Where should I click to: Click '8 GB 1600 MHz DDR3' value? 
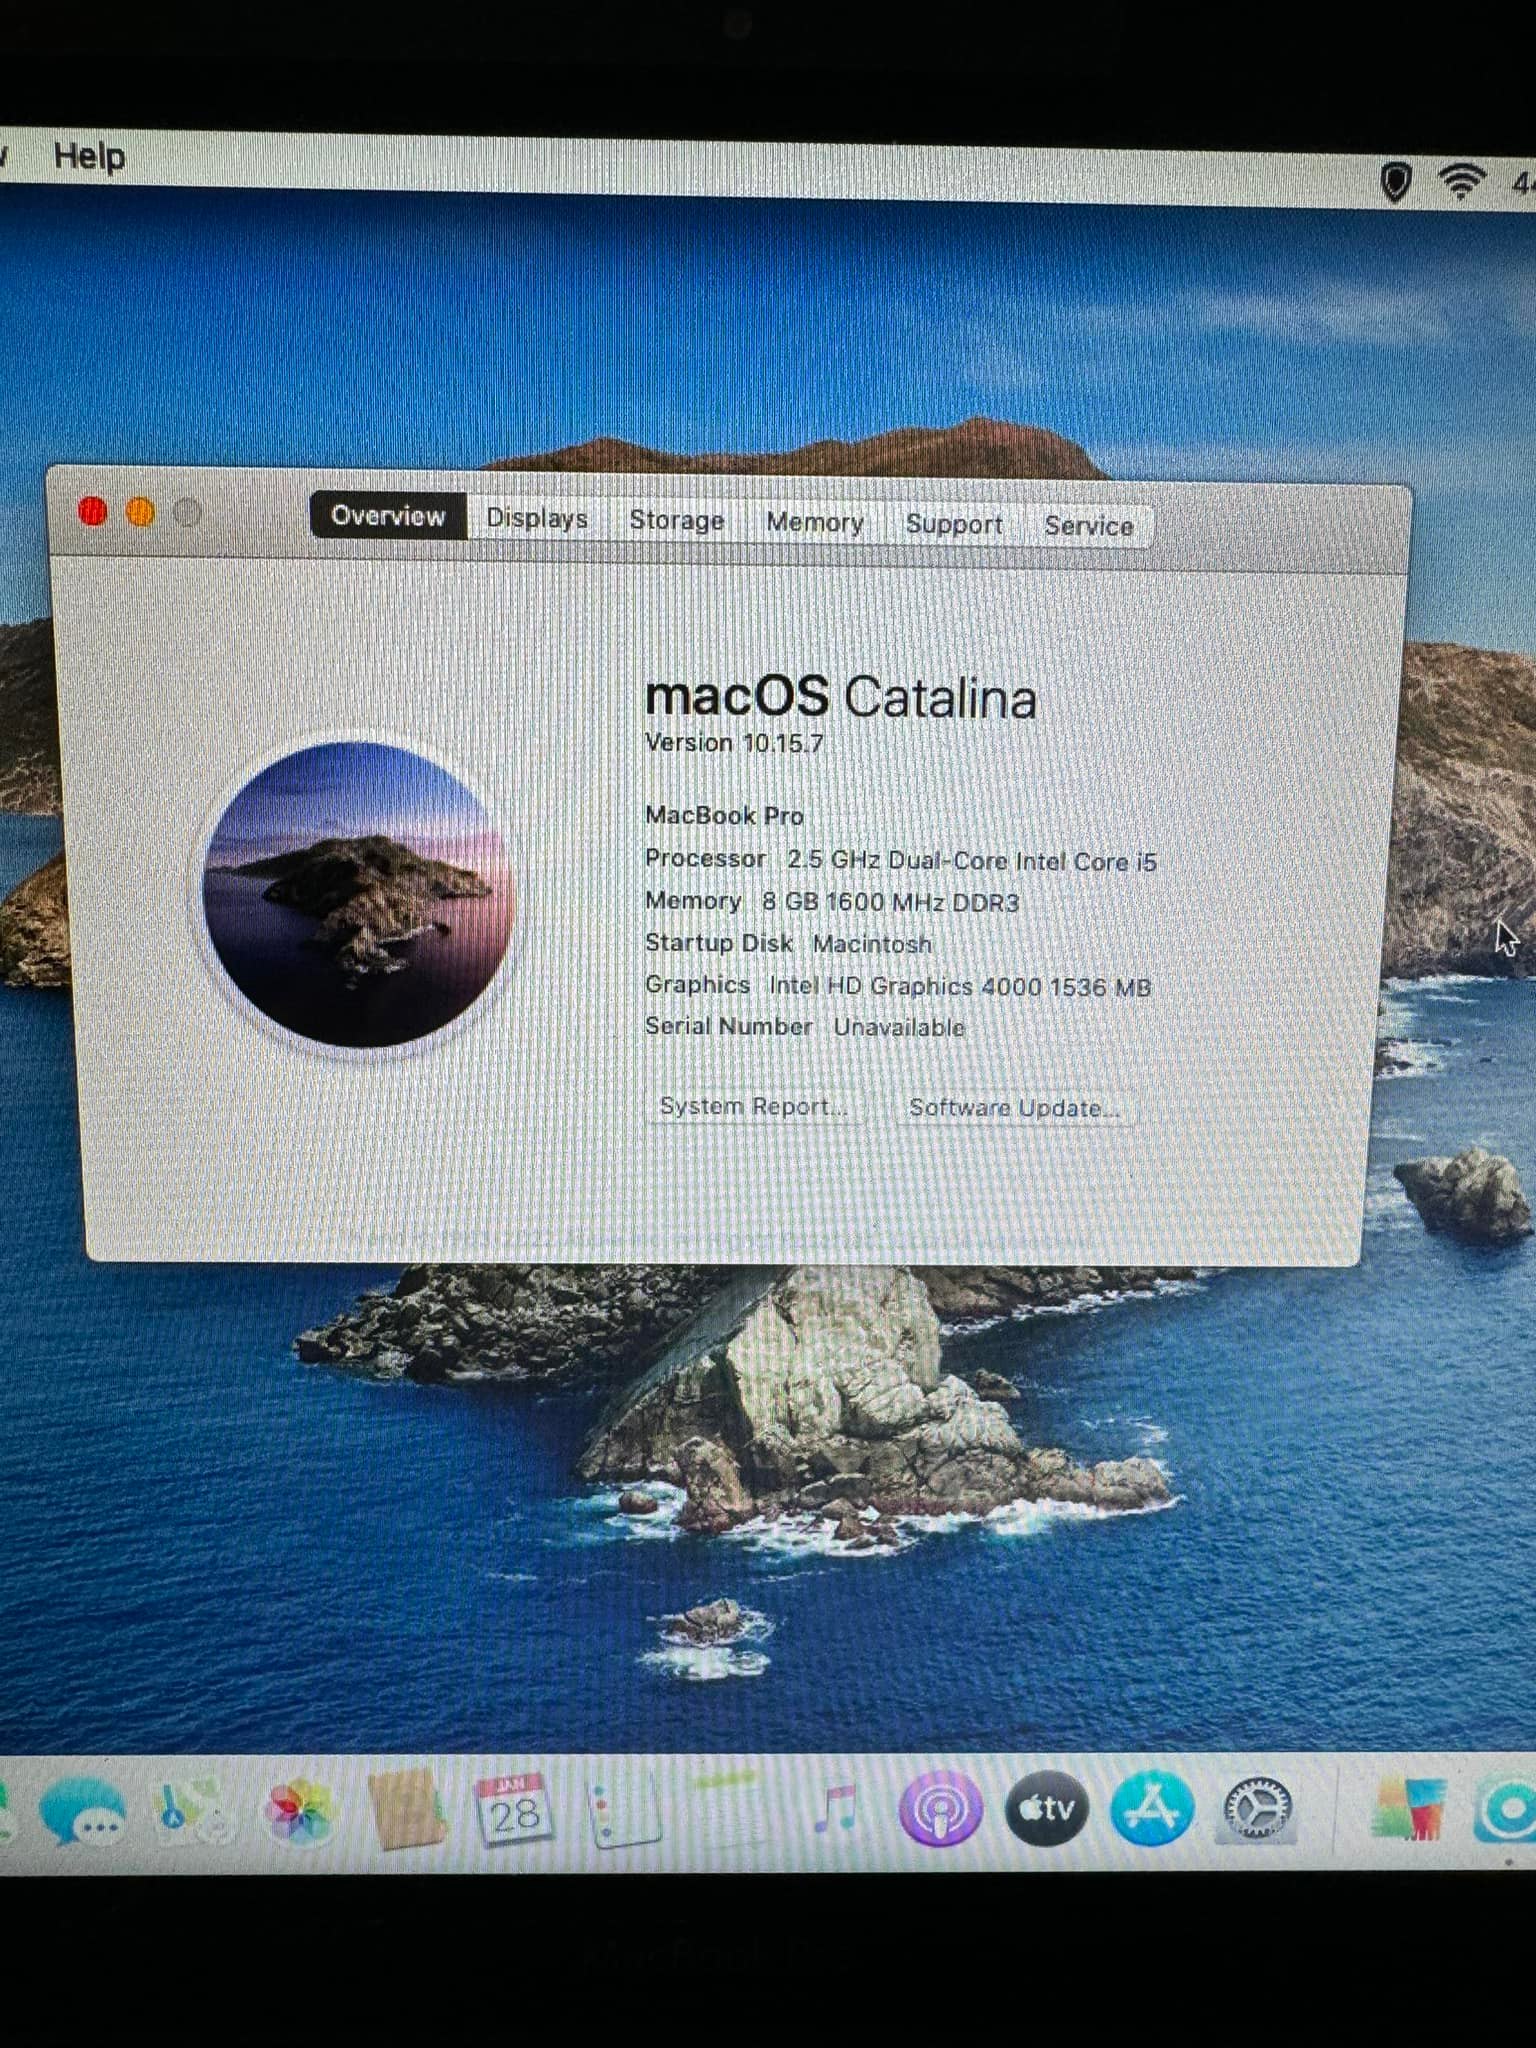click(890, 902)
